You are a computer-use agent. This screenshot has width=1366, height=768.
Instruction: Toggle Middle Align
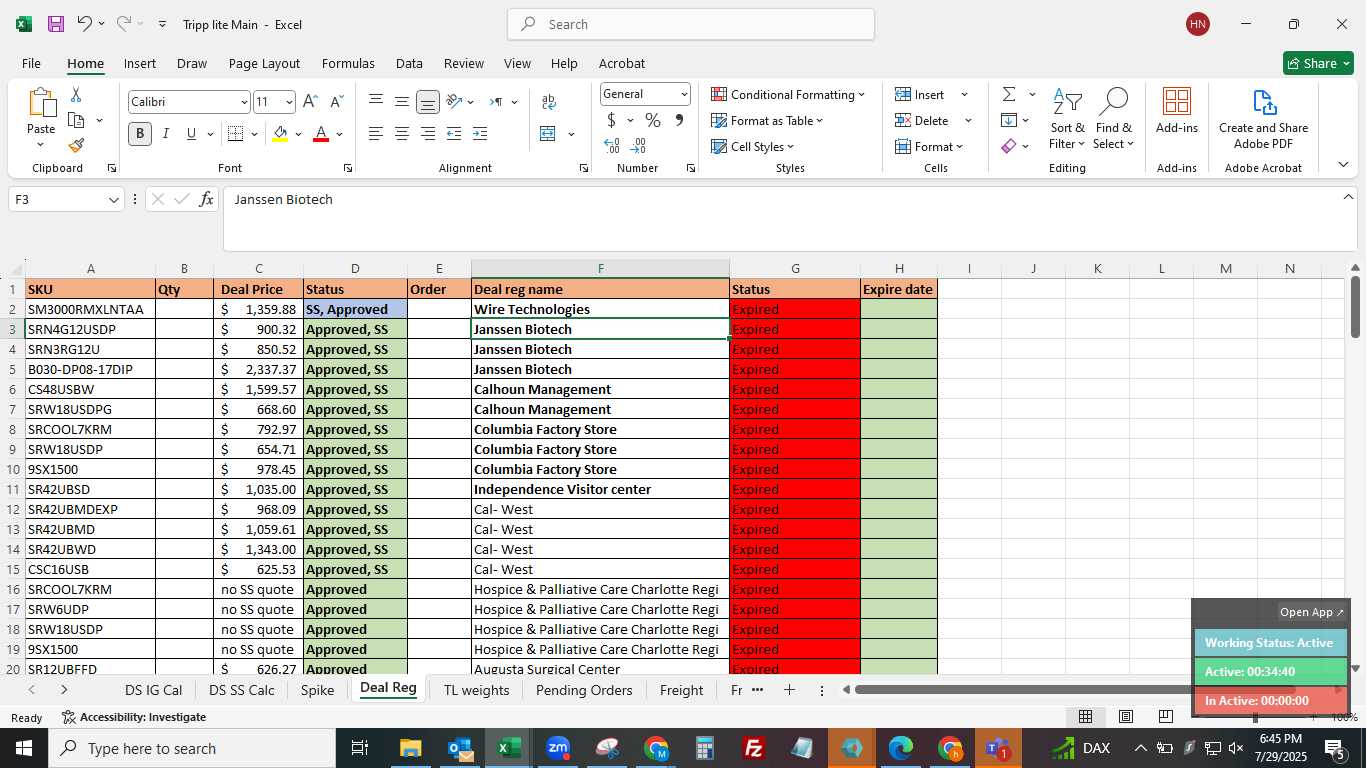point(402,102)
